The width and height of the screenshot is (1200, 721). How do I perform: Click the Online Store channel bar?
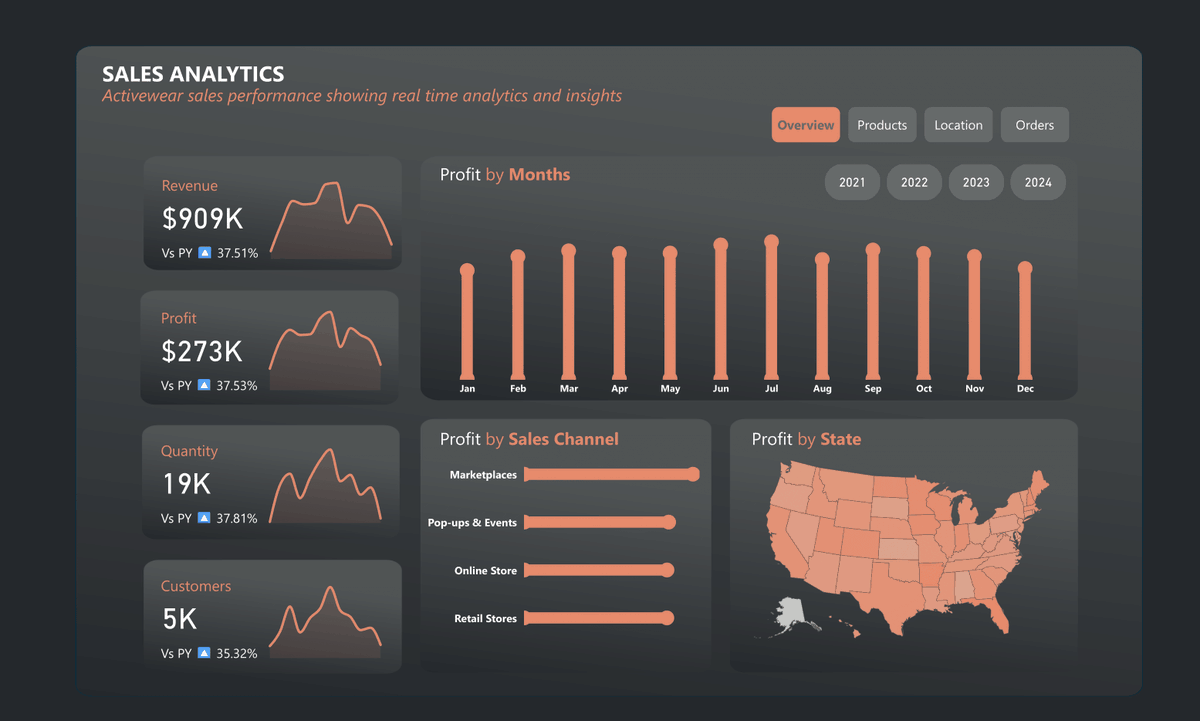[x=599, y=570]
